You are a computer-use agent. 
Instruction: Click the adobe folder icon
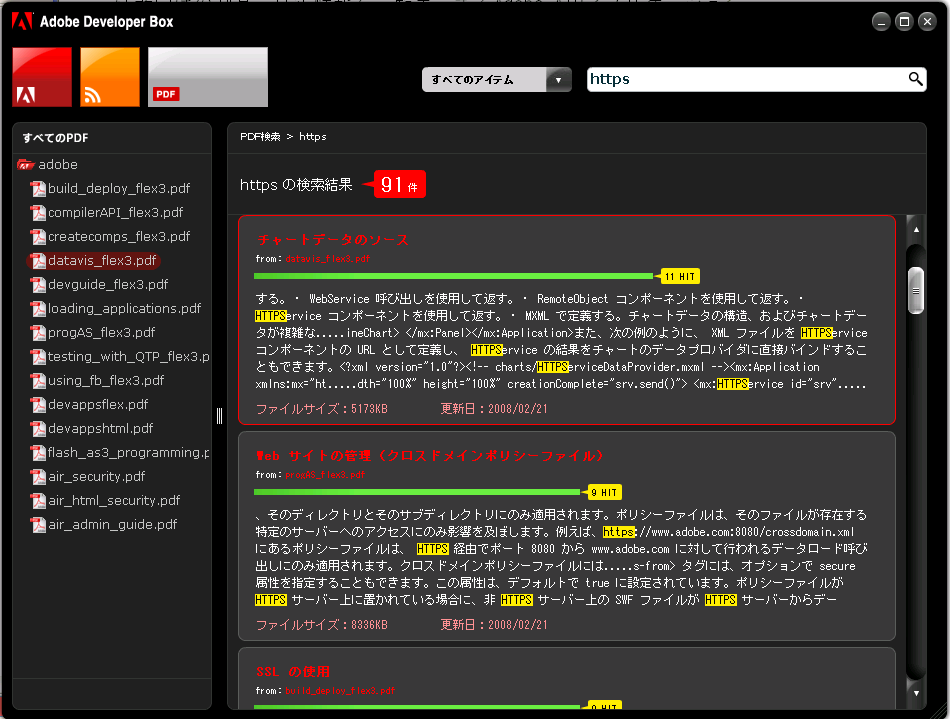tap(25, 164)
